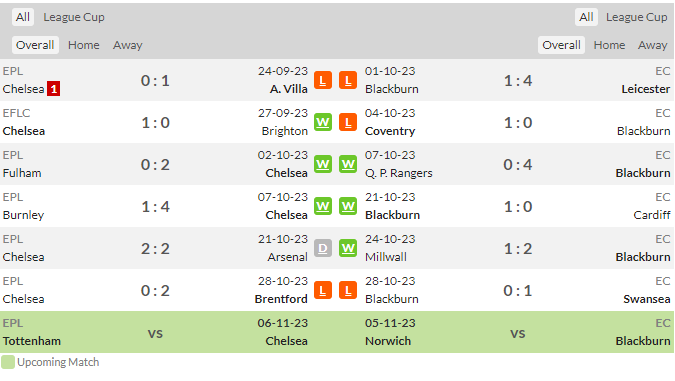Viewport: 675px width, 381px height.
Task: Switch to the left Home tab
Action: click(84, 45)
